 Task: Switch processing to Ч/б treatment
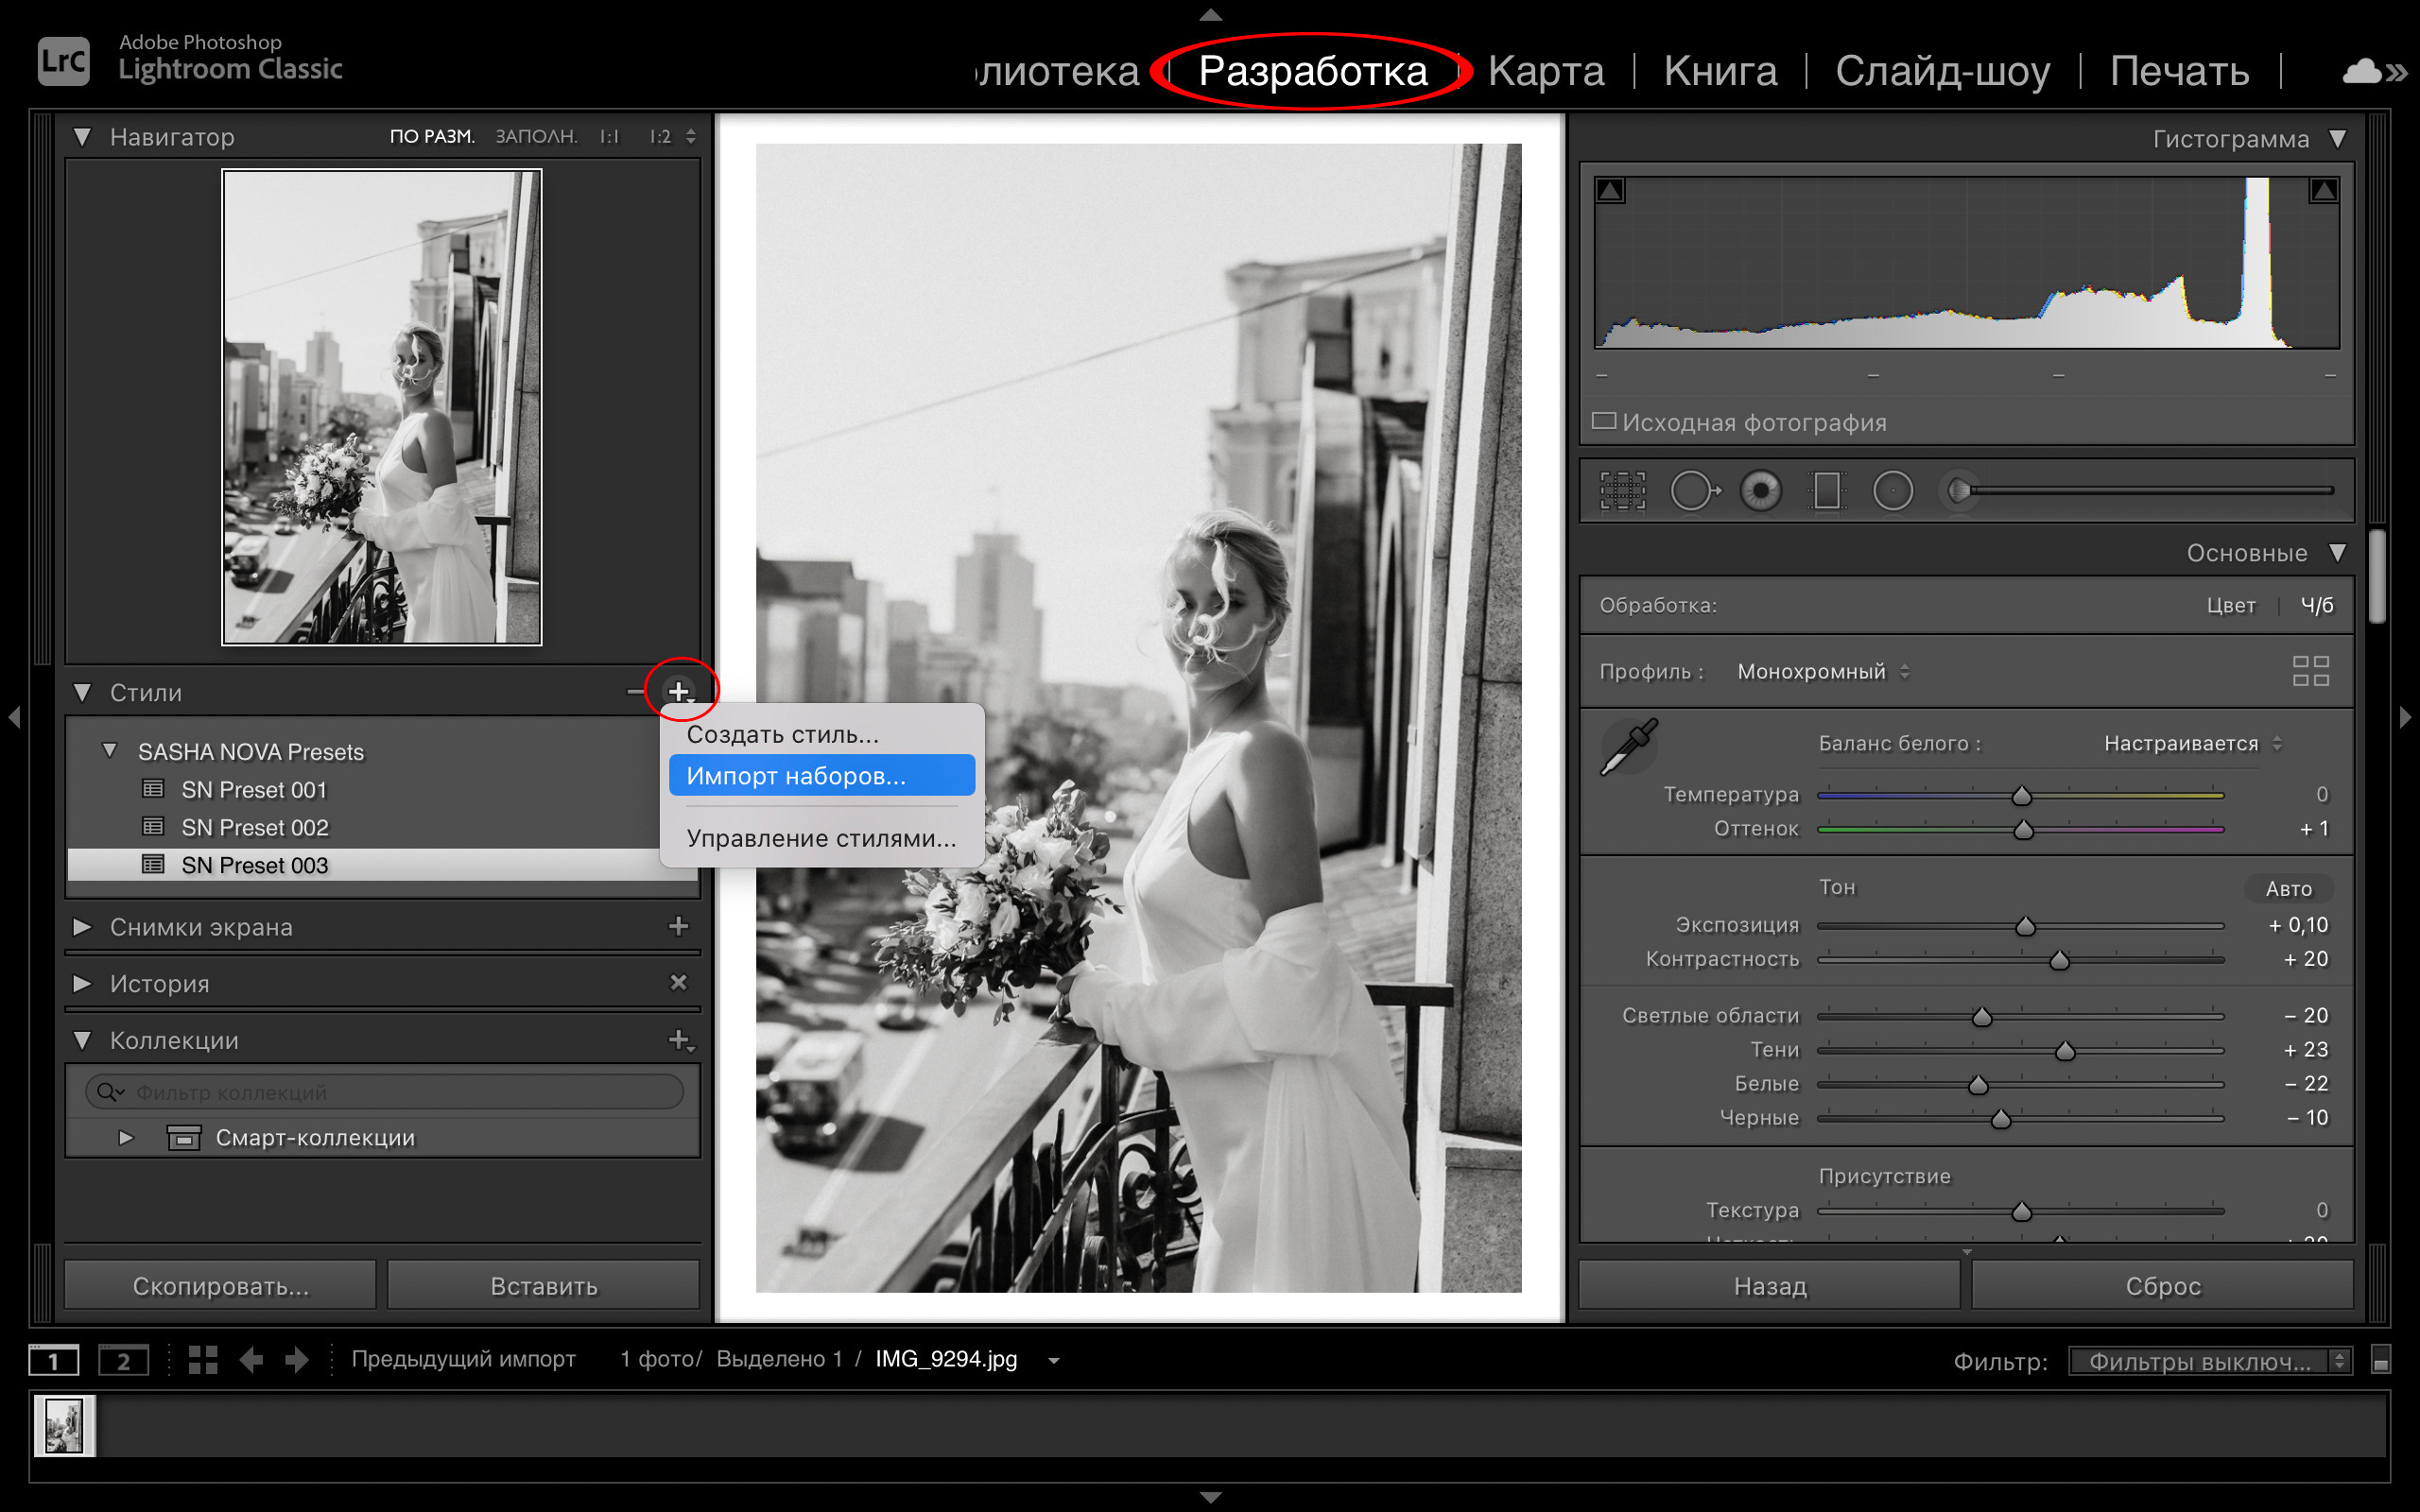[x=2316, y=605]
